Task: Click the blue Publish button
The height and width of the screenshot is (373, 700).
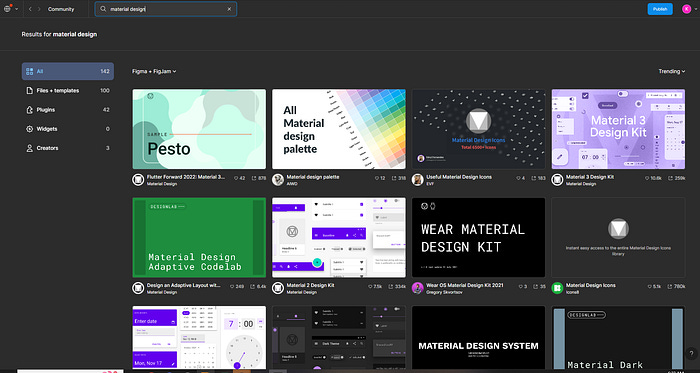Action: [660, 9]
